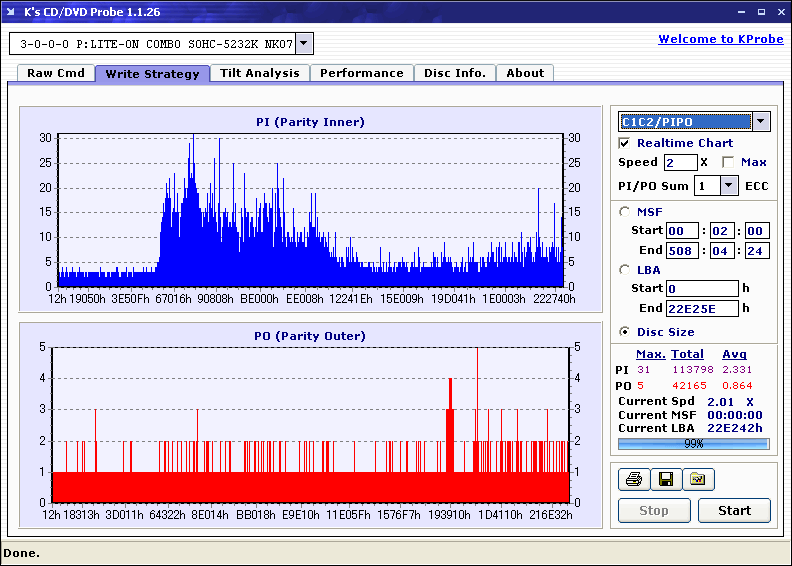The height and width of the screenshot is (566, 792).
Task: Click the print chart icon
Action: pyautogui.click(x=634, y=480)
